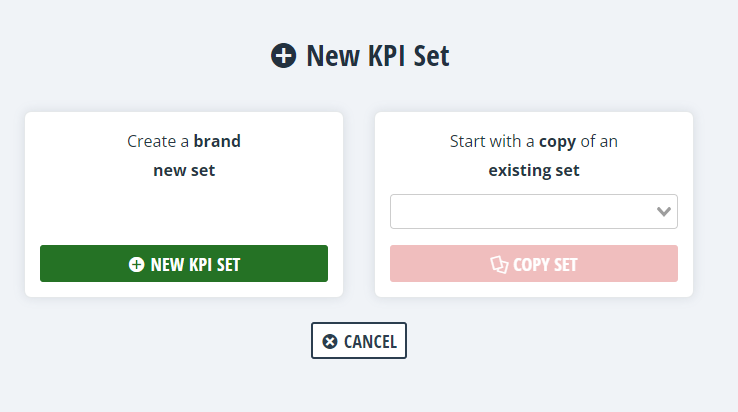Click the "Create a brand" text line
The image size is (738, 412).
coord(184,141)
